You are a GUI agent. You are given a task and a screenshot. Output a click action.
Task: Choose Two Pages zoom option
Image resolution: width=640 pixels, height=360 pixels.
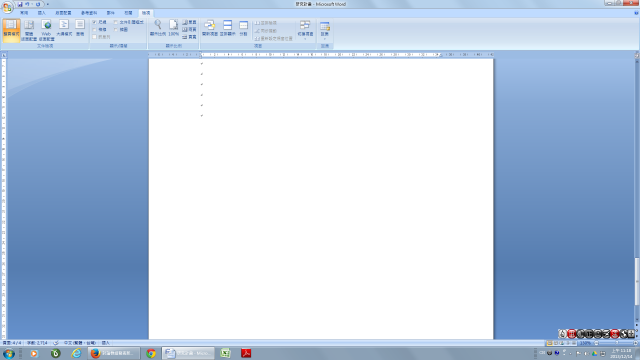coord(189,29)
